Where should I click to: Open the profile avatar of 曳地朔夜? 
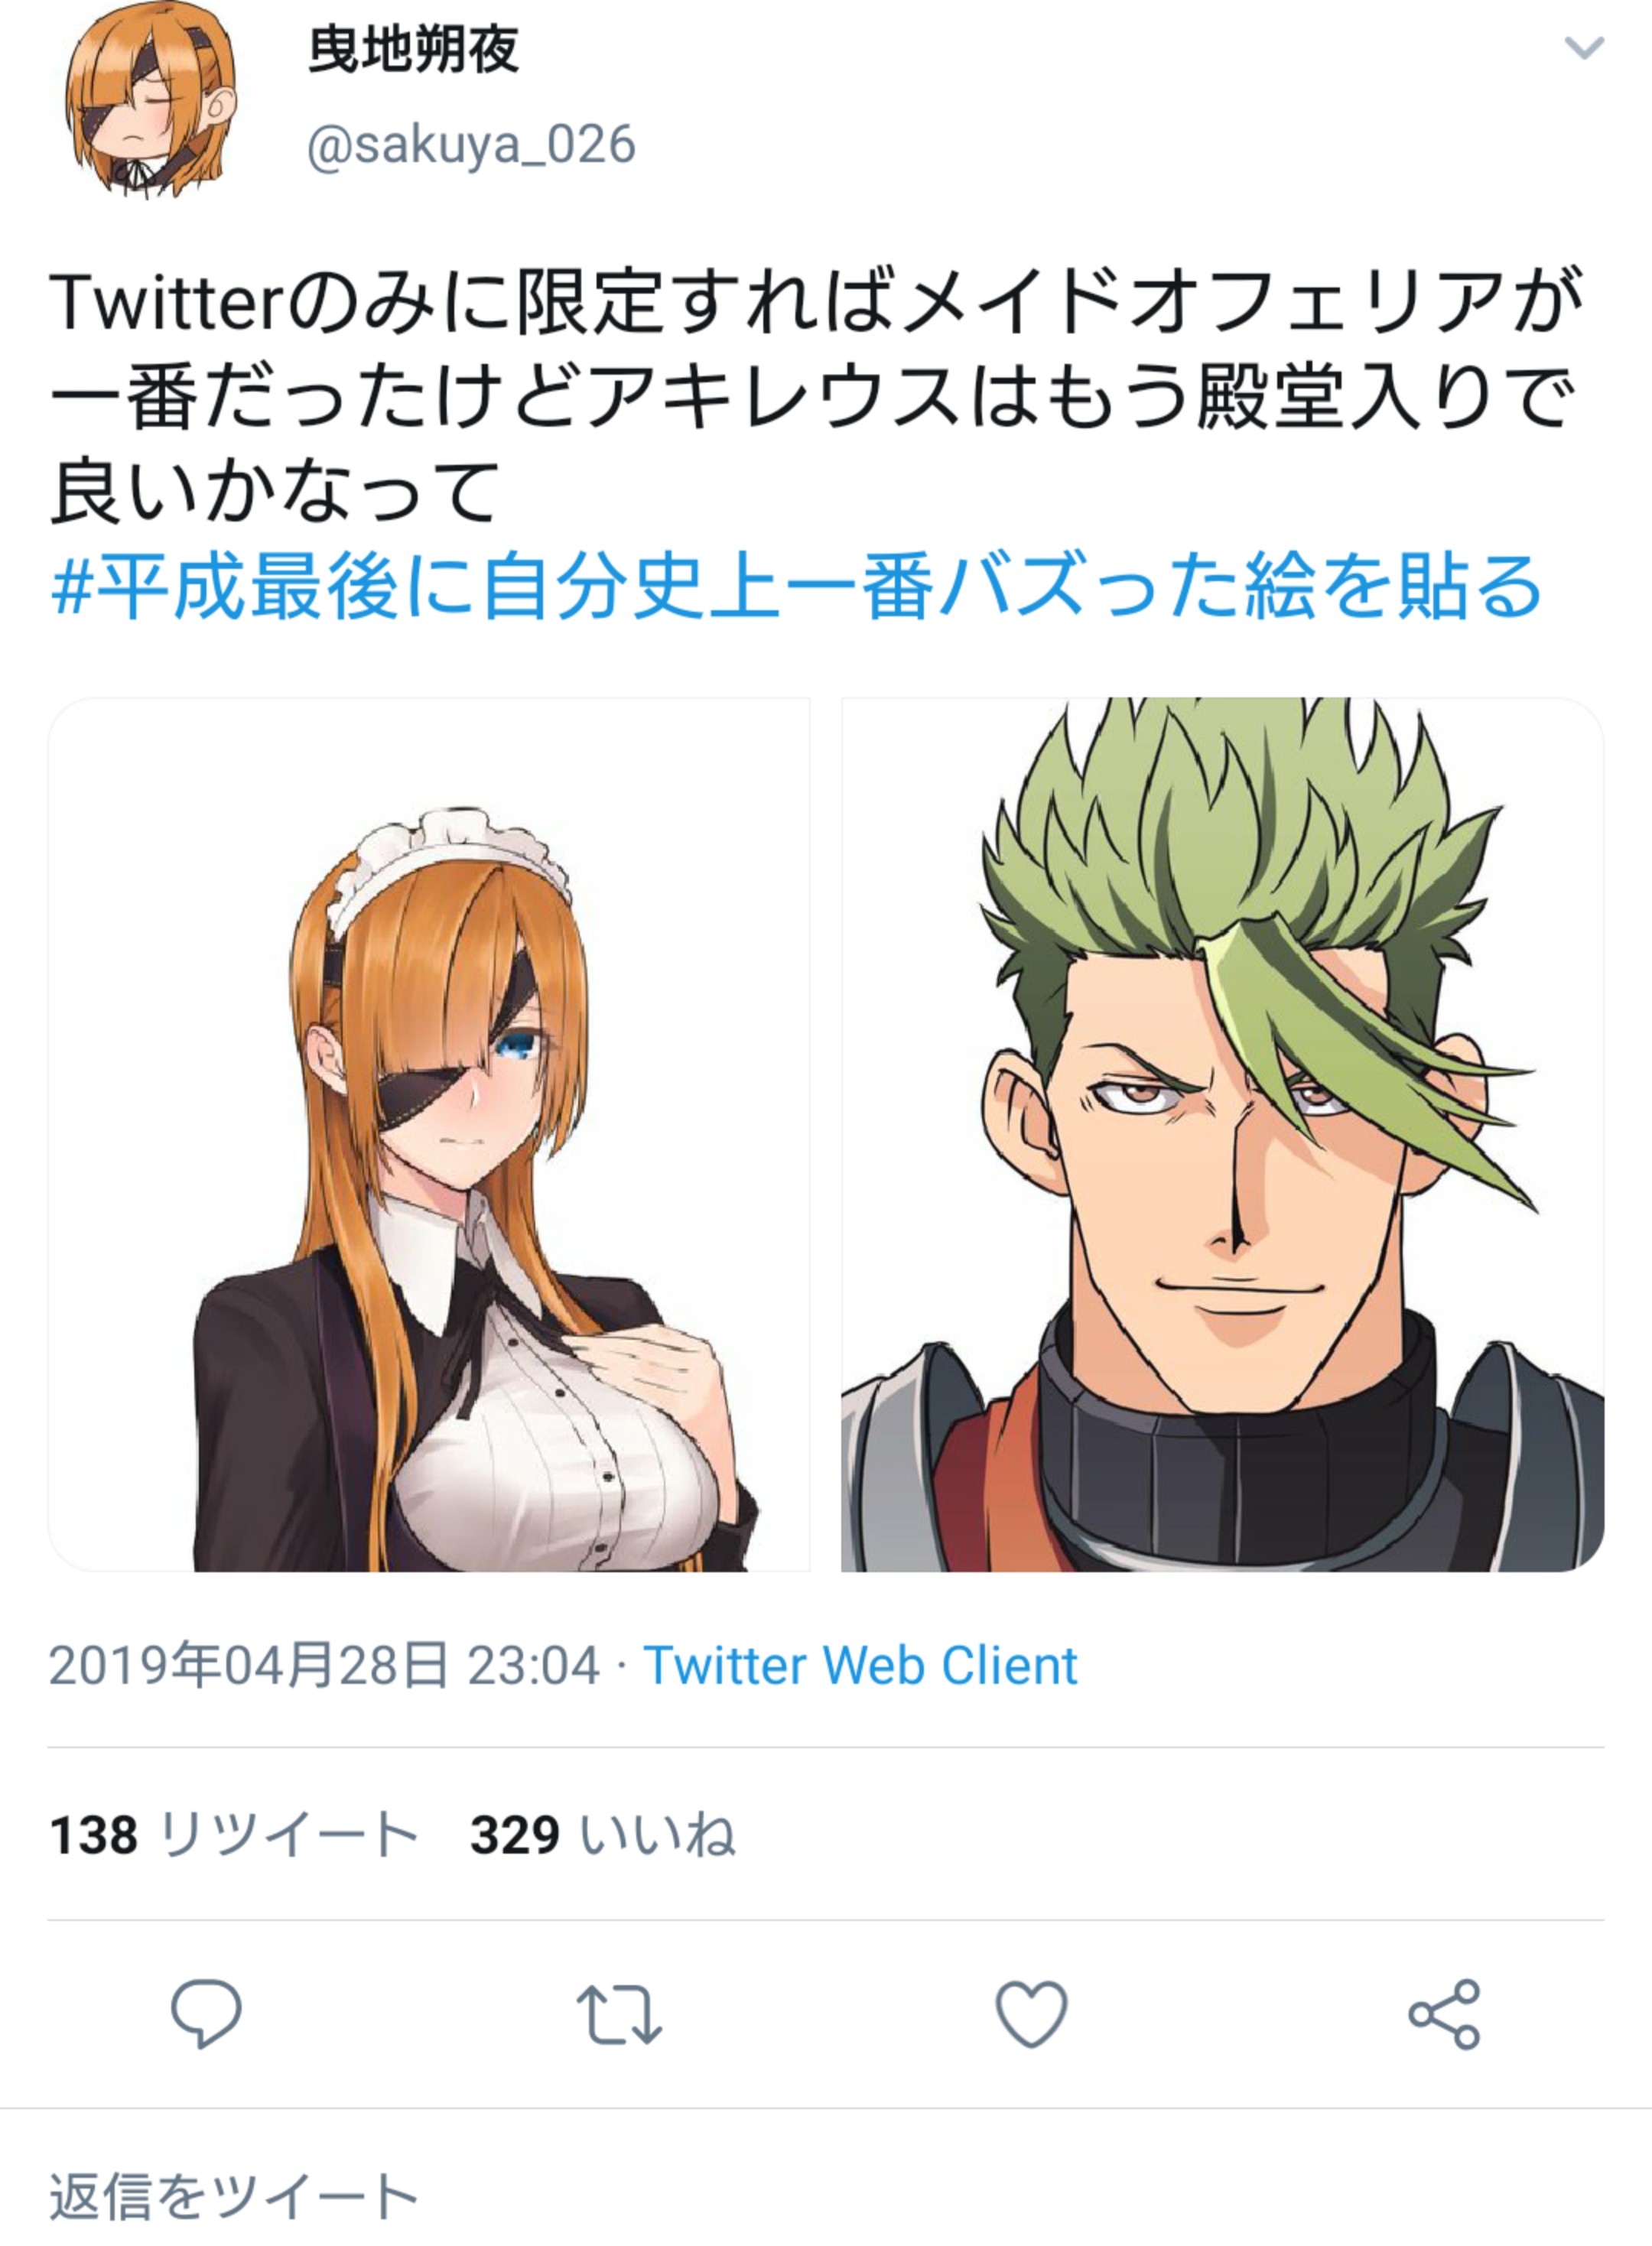tap(151, 99)
